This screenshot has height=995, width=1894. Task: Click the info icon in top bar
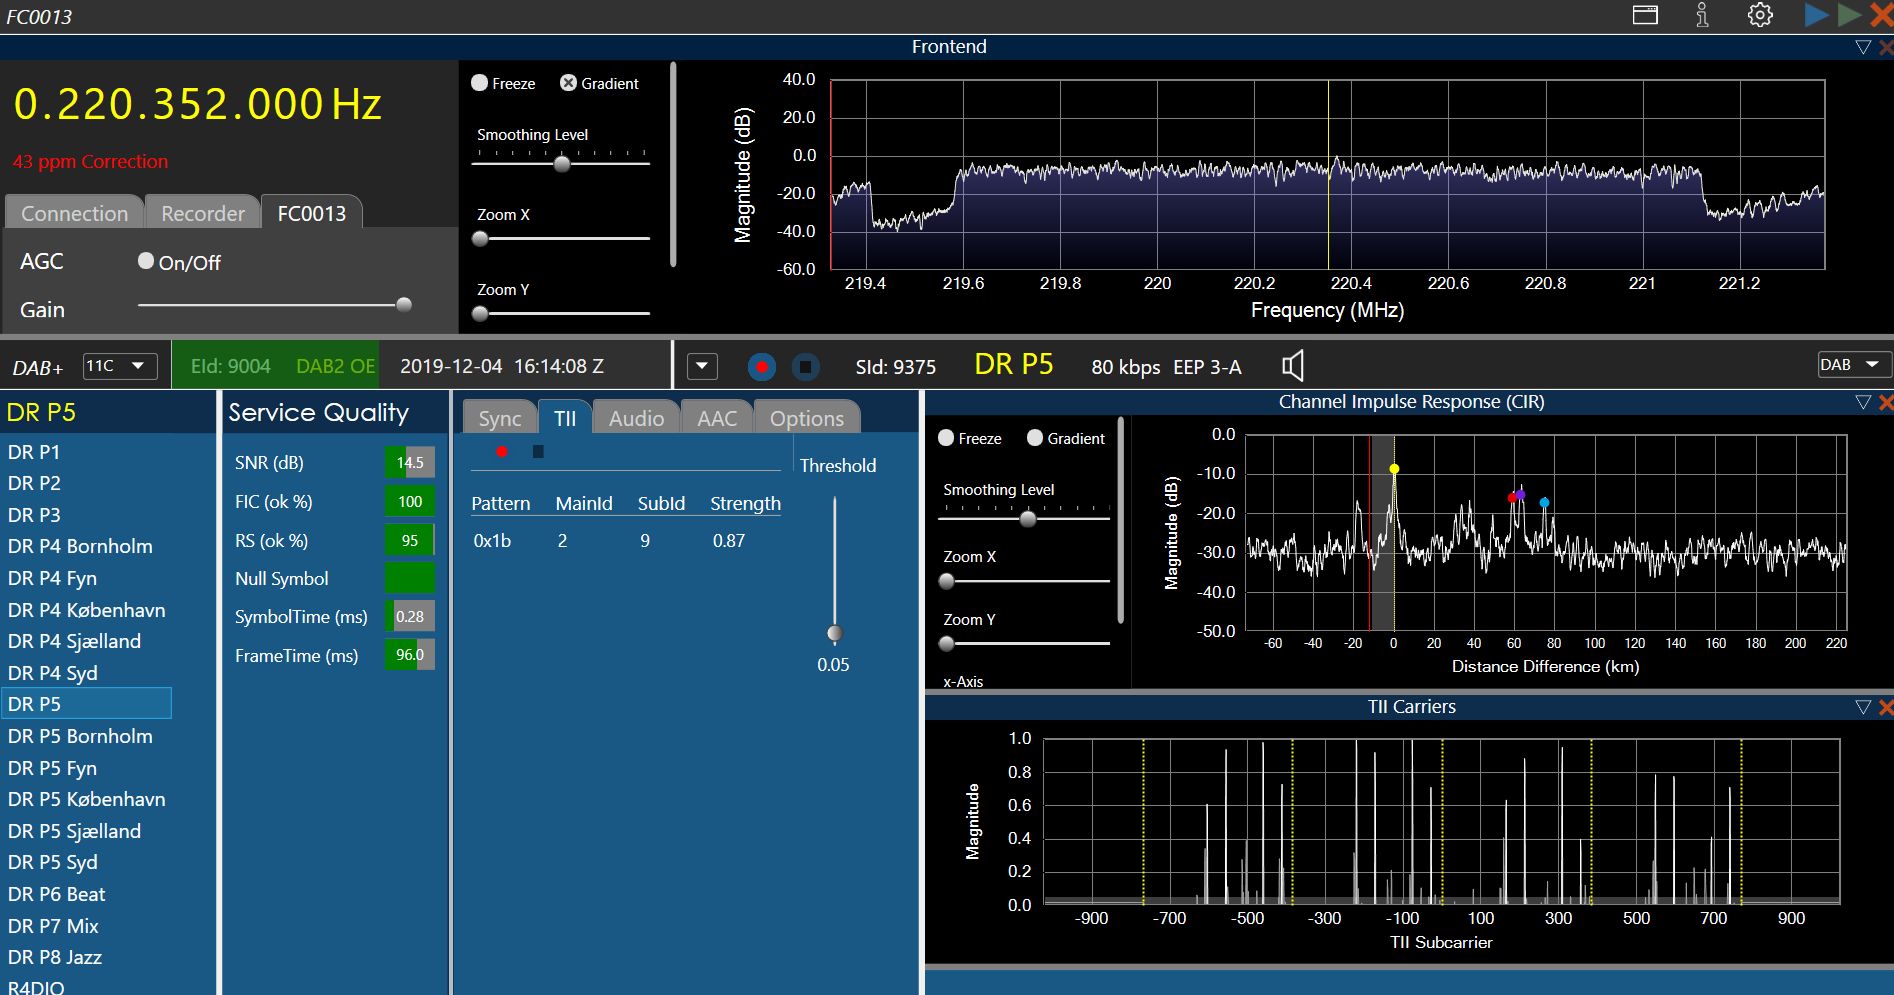pyautogui.click(x=1702, y=15)
